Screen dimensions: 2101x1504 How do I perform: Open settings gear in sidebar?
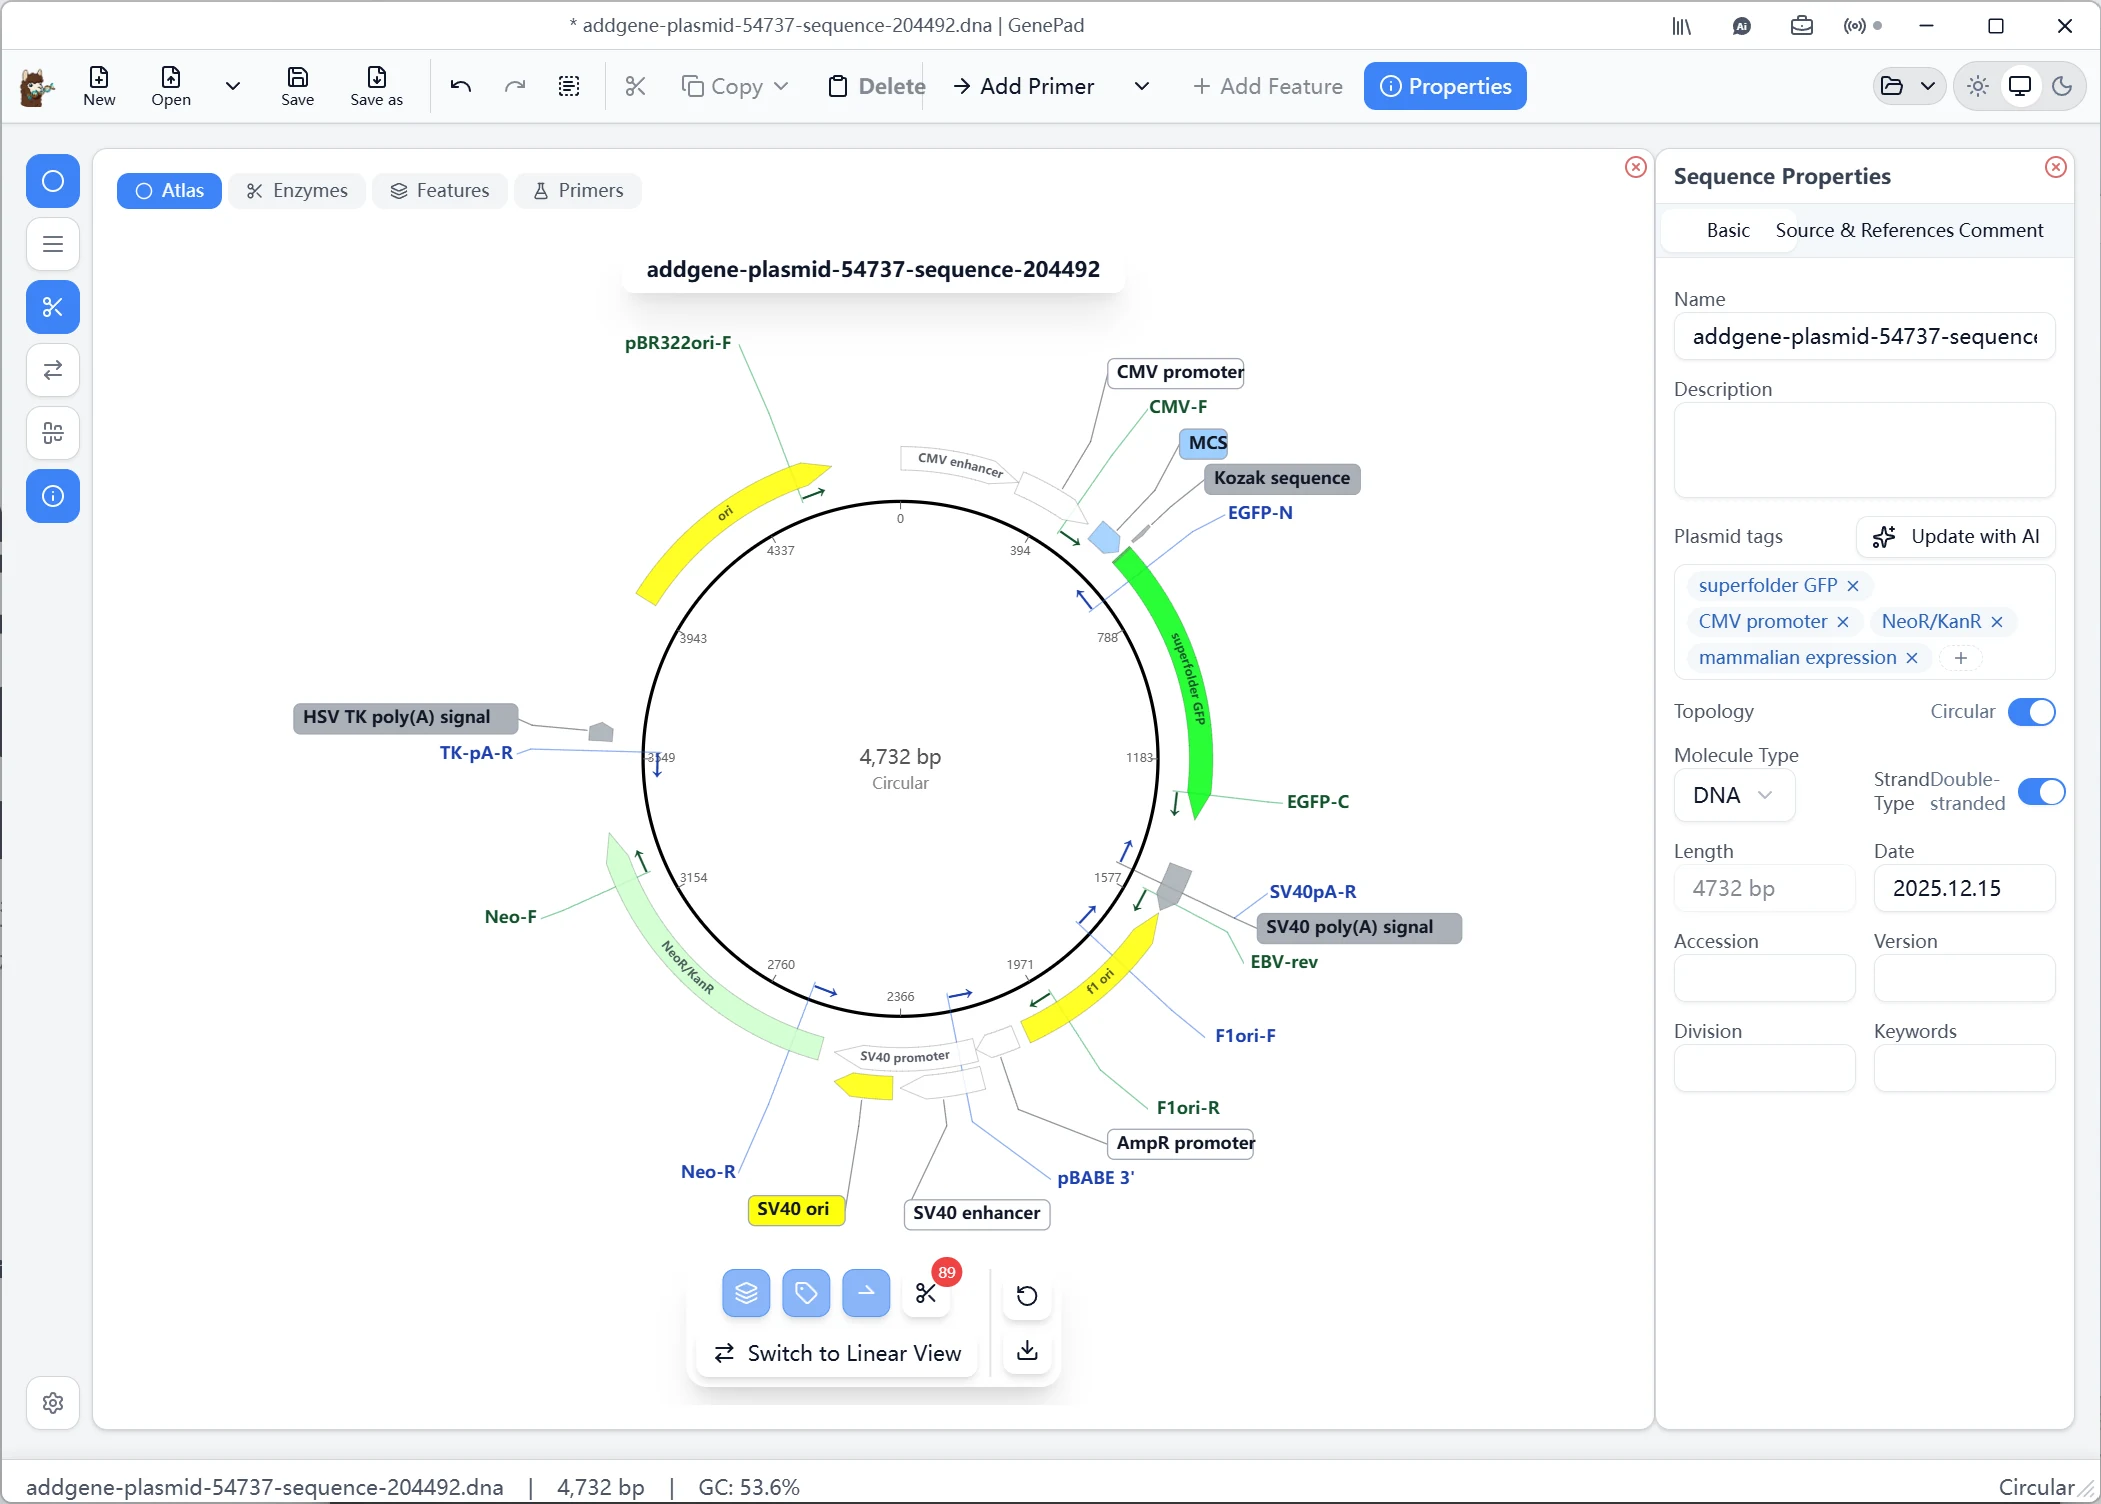53,1403
